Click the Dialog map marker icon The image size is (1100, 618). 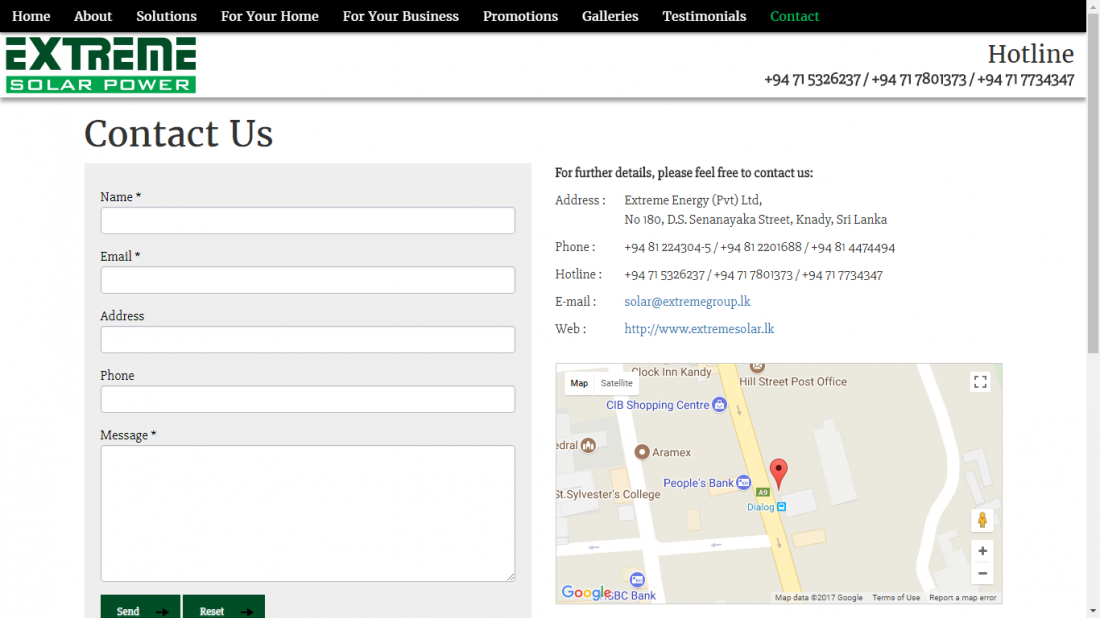click(782, 506)
